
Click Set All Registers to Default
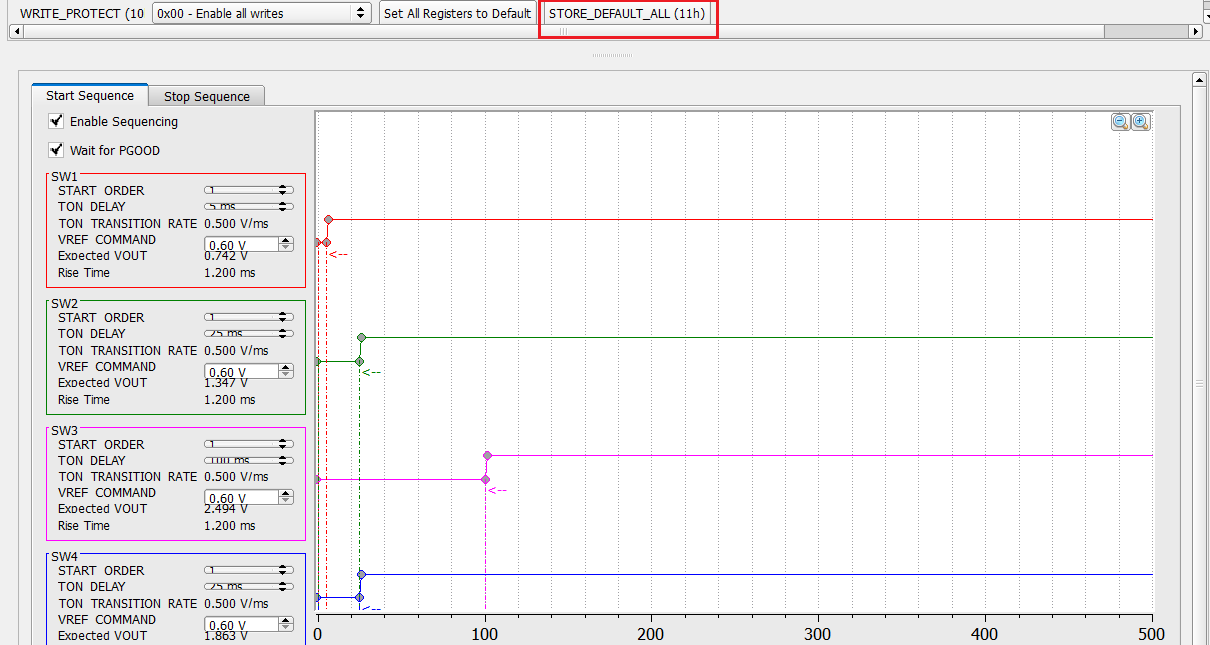coord(458,13)
